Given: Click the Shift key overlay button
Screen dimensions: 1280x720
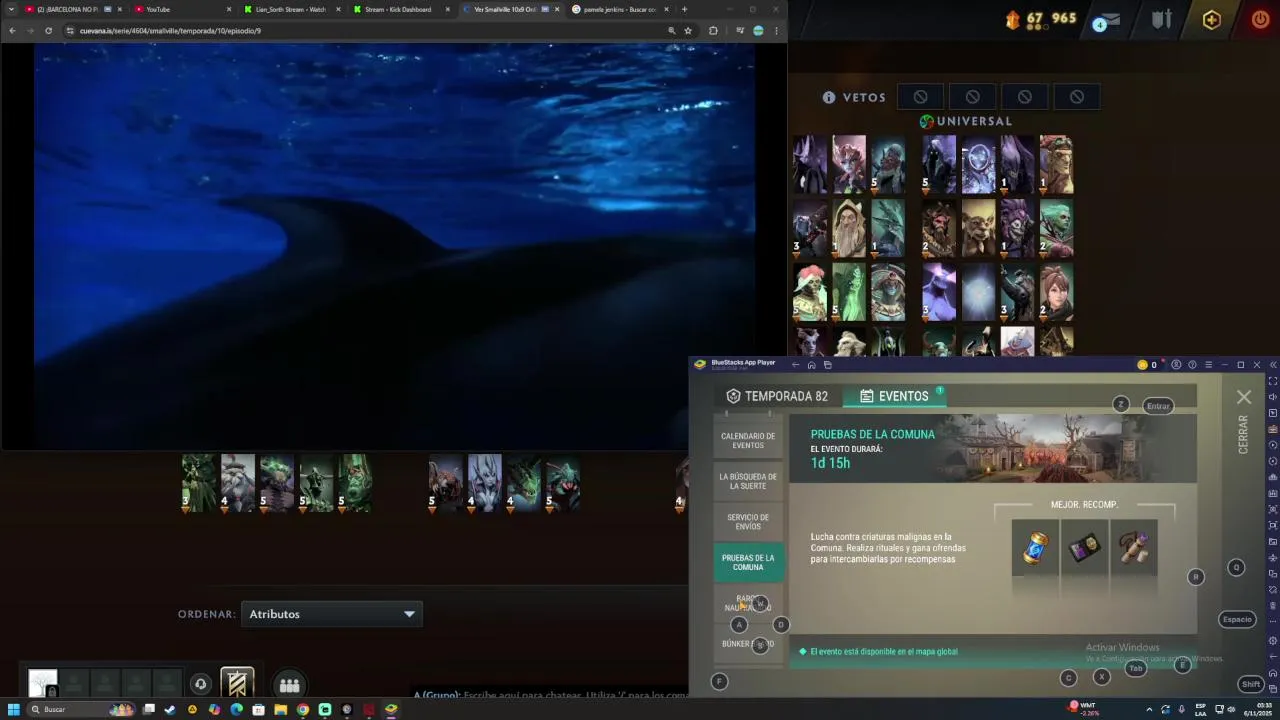Looking at the screenshot, I should [1250, 684].
